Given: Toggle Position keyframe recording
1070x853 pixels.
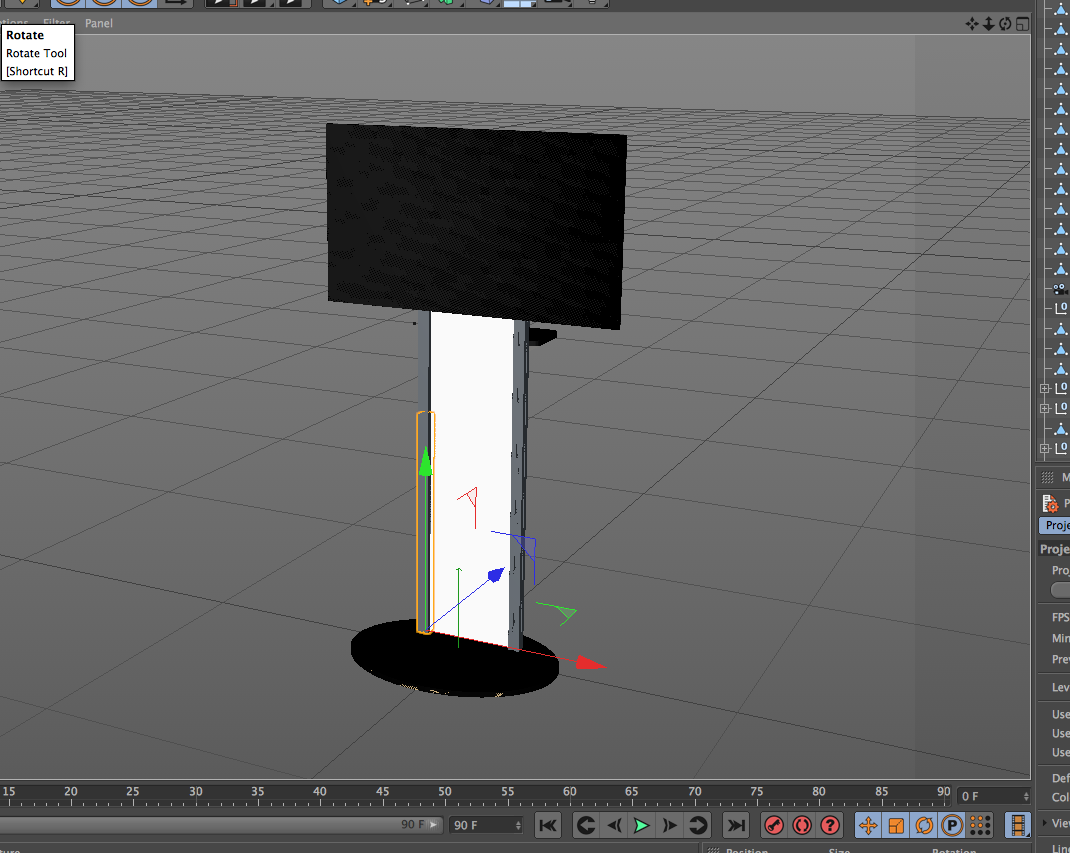Looking at the screenshot, I should (x=868, y=825).
